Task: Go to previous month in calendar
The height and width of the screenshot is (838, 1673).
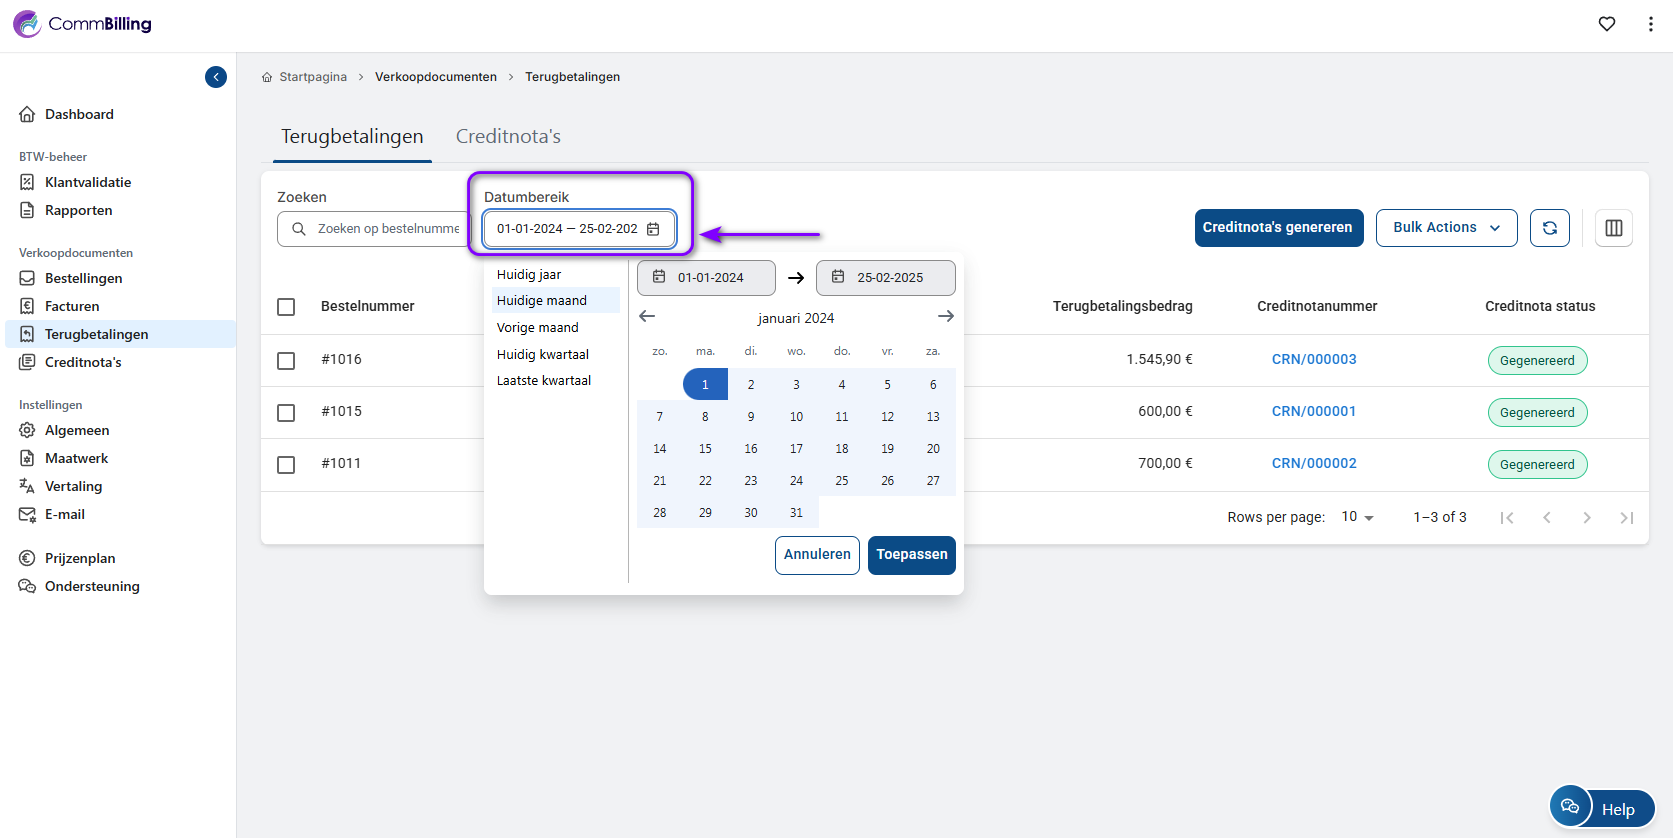Action: click(x=647, y=317)
